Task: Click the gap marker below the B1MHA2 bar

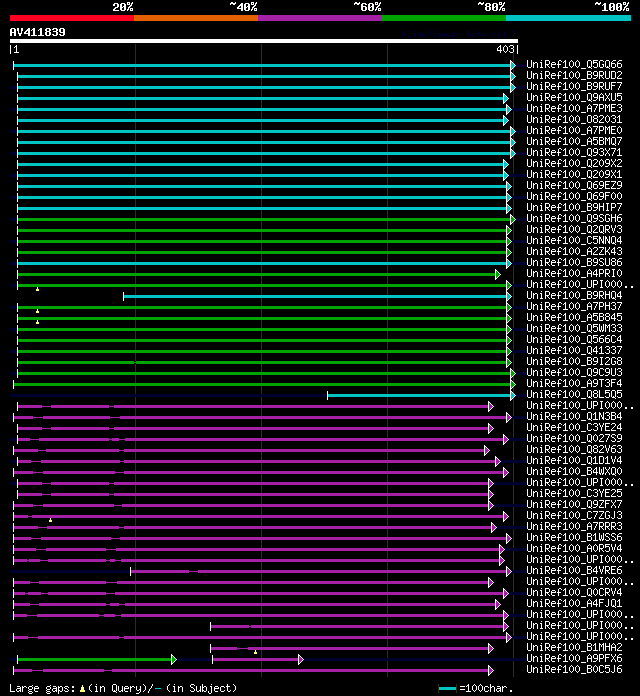Action: click(x=255, y=652)
